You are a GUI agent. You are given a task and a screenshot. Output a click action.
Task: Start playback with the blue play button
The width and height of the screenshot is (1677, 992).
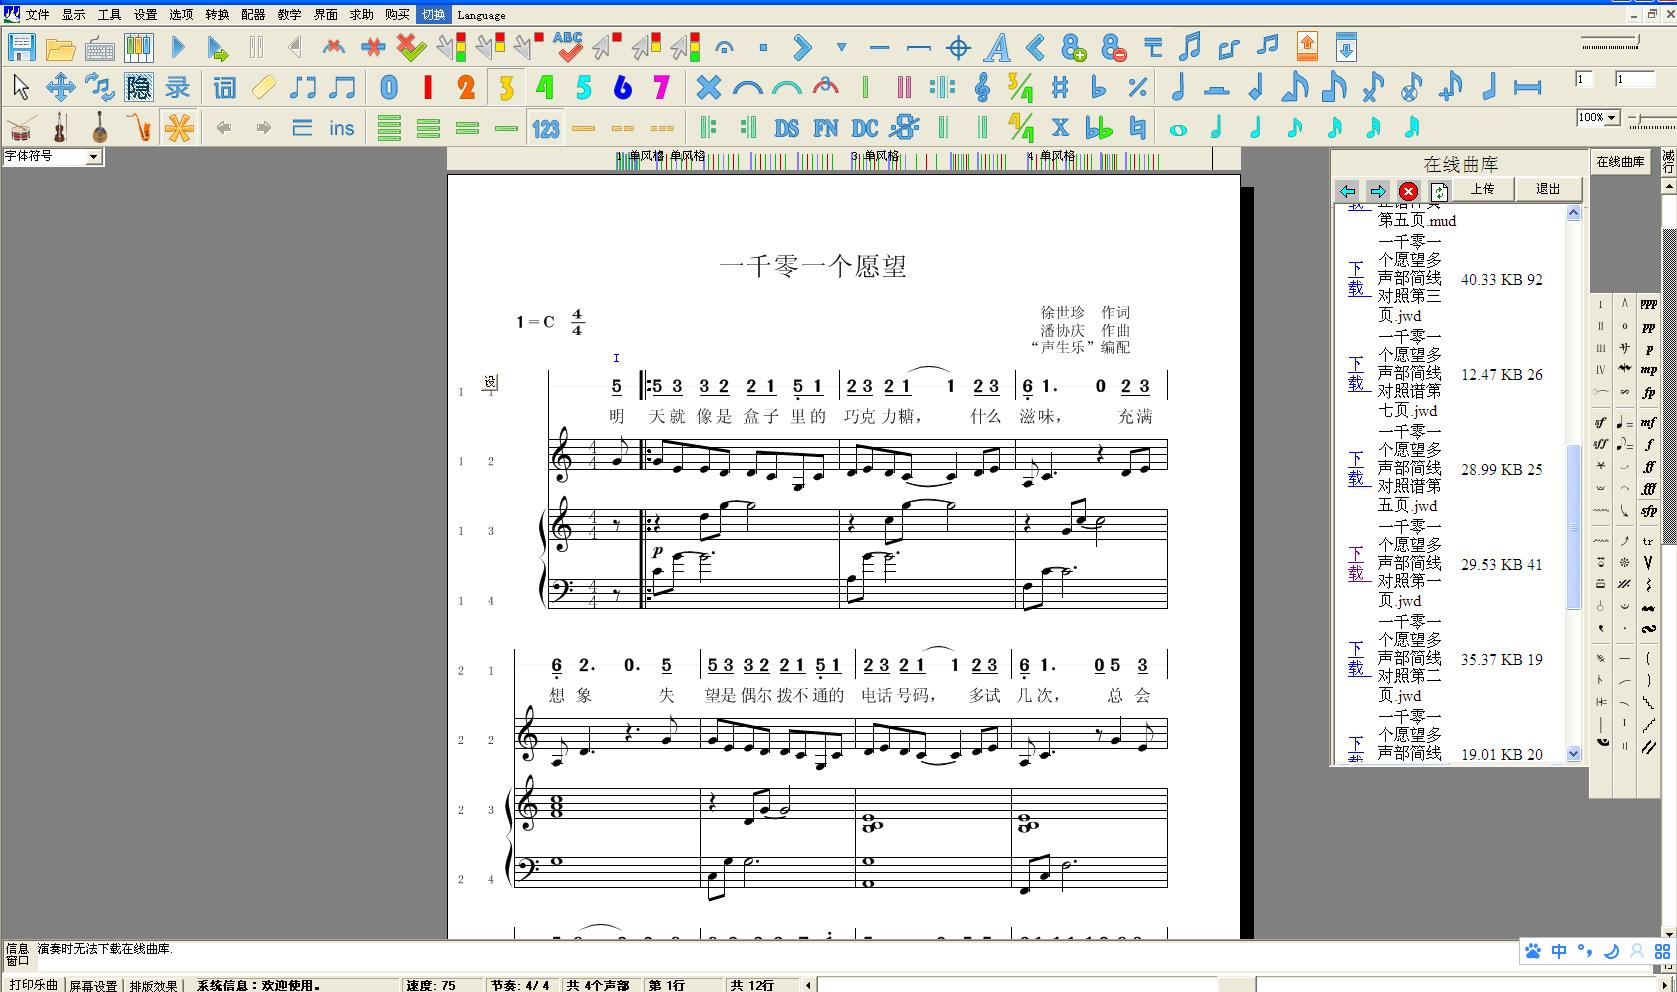click(178, 47)
